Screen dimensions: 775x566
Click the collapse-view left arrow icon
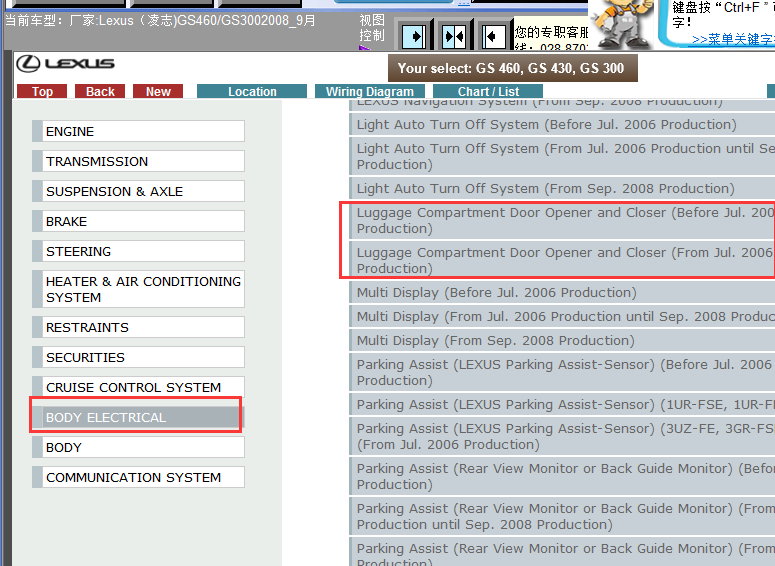(x=494, y=36)
